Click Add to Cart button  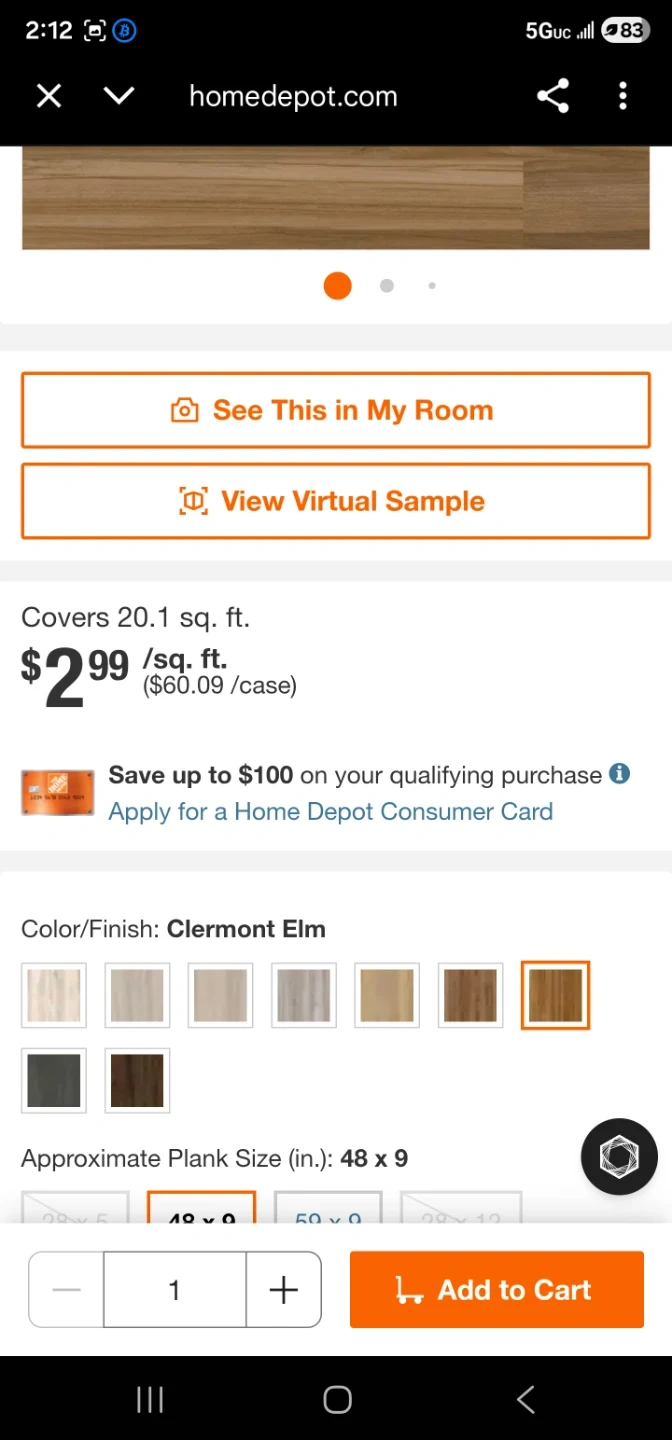pos(496,1290)
